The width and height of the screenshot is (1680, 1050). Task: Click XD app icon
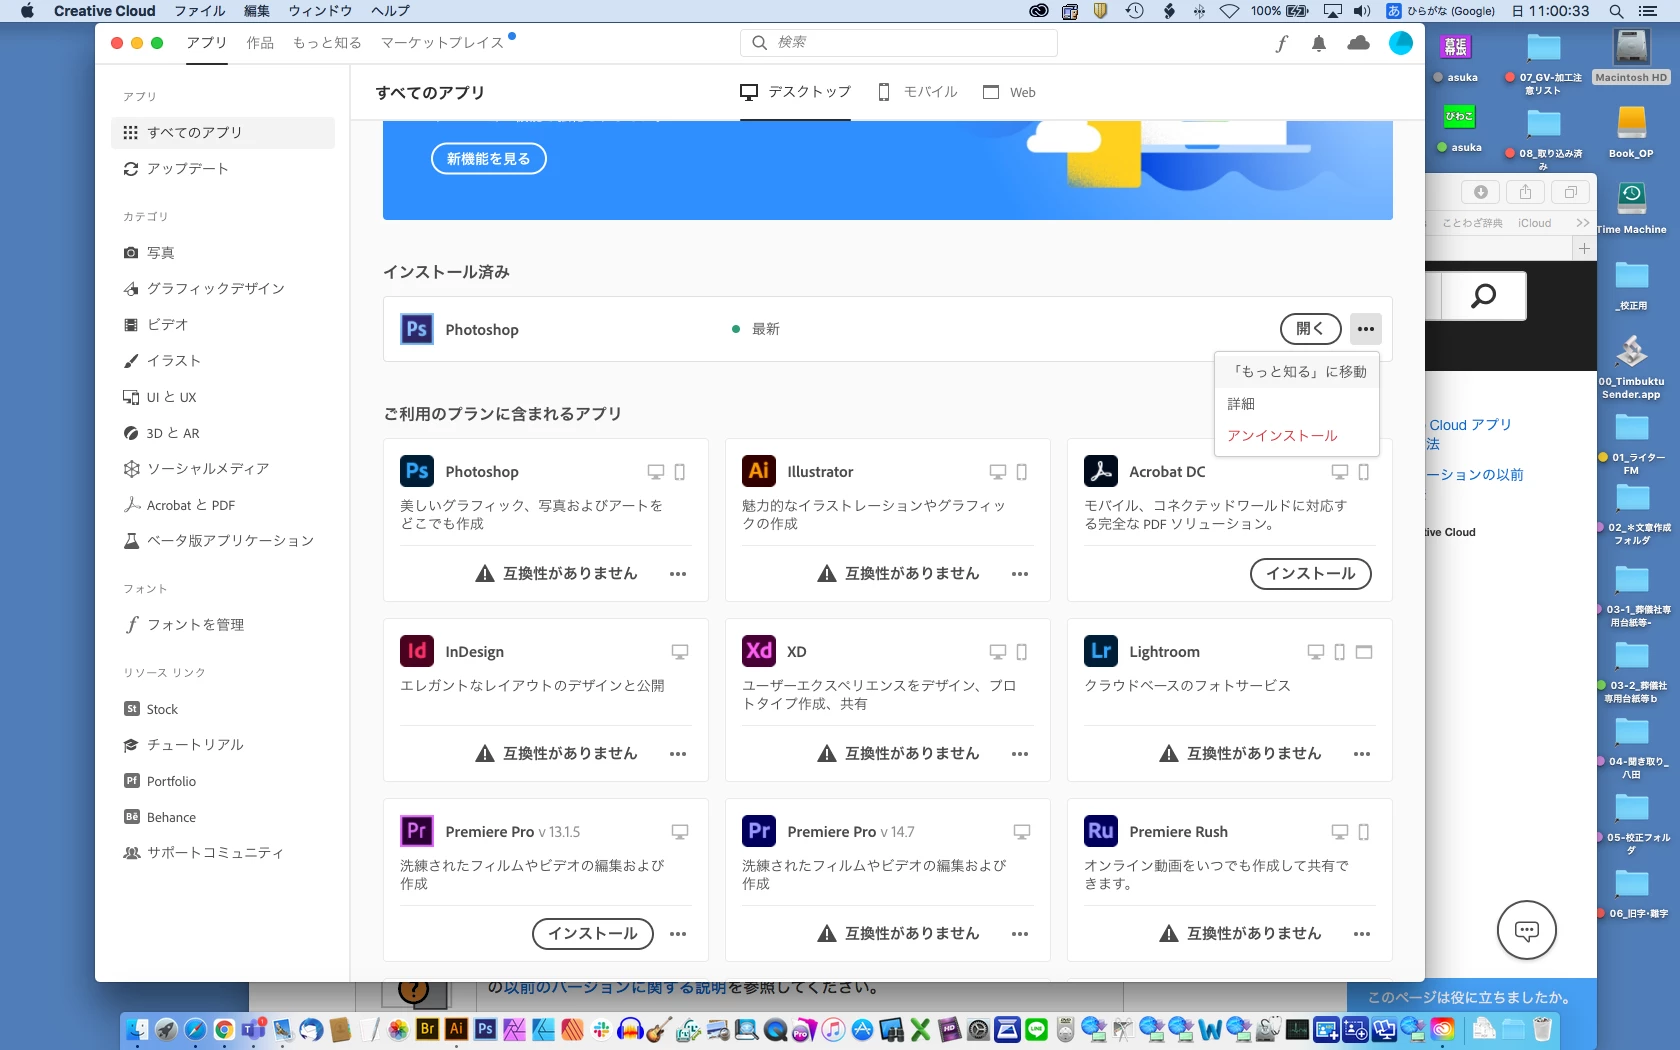click(x=759, y=651)
